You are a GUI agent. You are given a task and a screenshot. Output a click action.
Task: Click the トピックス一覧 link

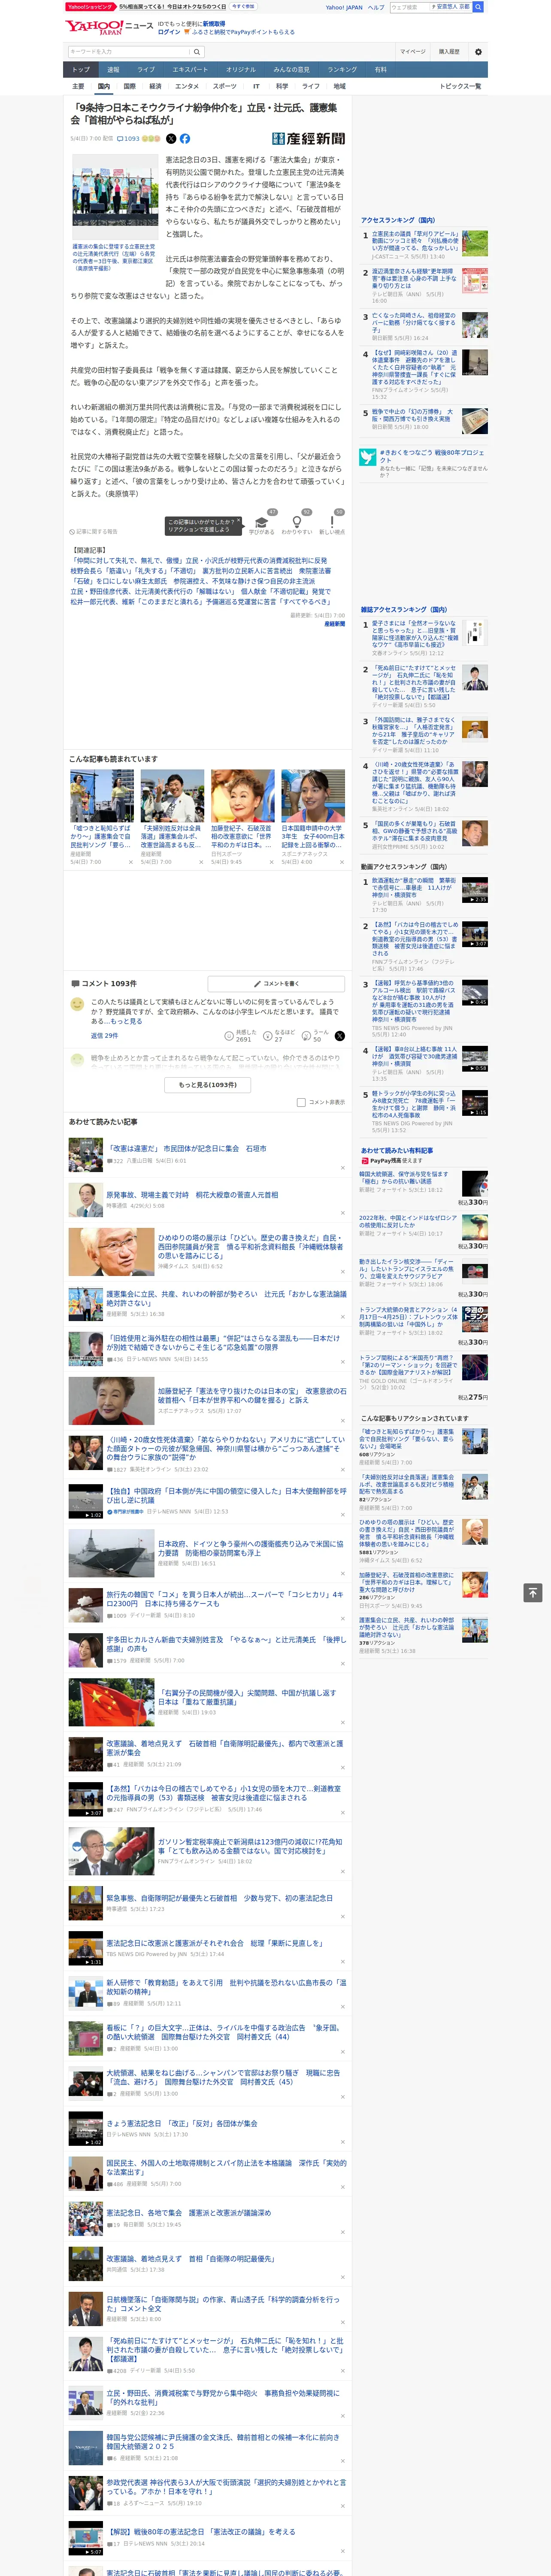pos(460,86)
